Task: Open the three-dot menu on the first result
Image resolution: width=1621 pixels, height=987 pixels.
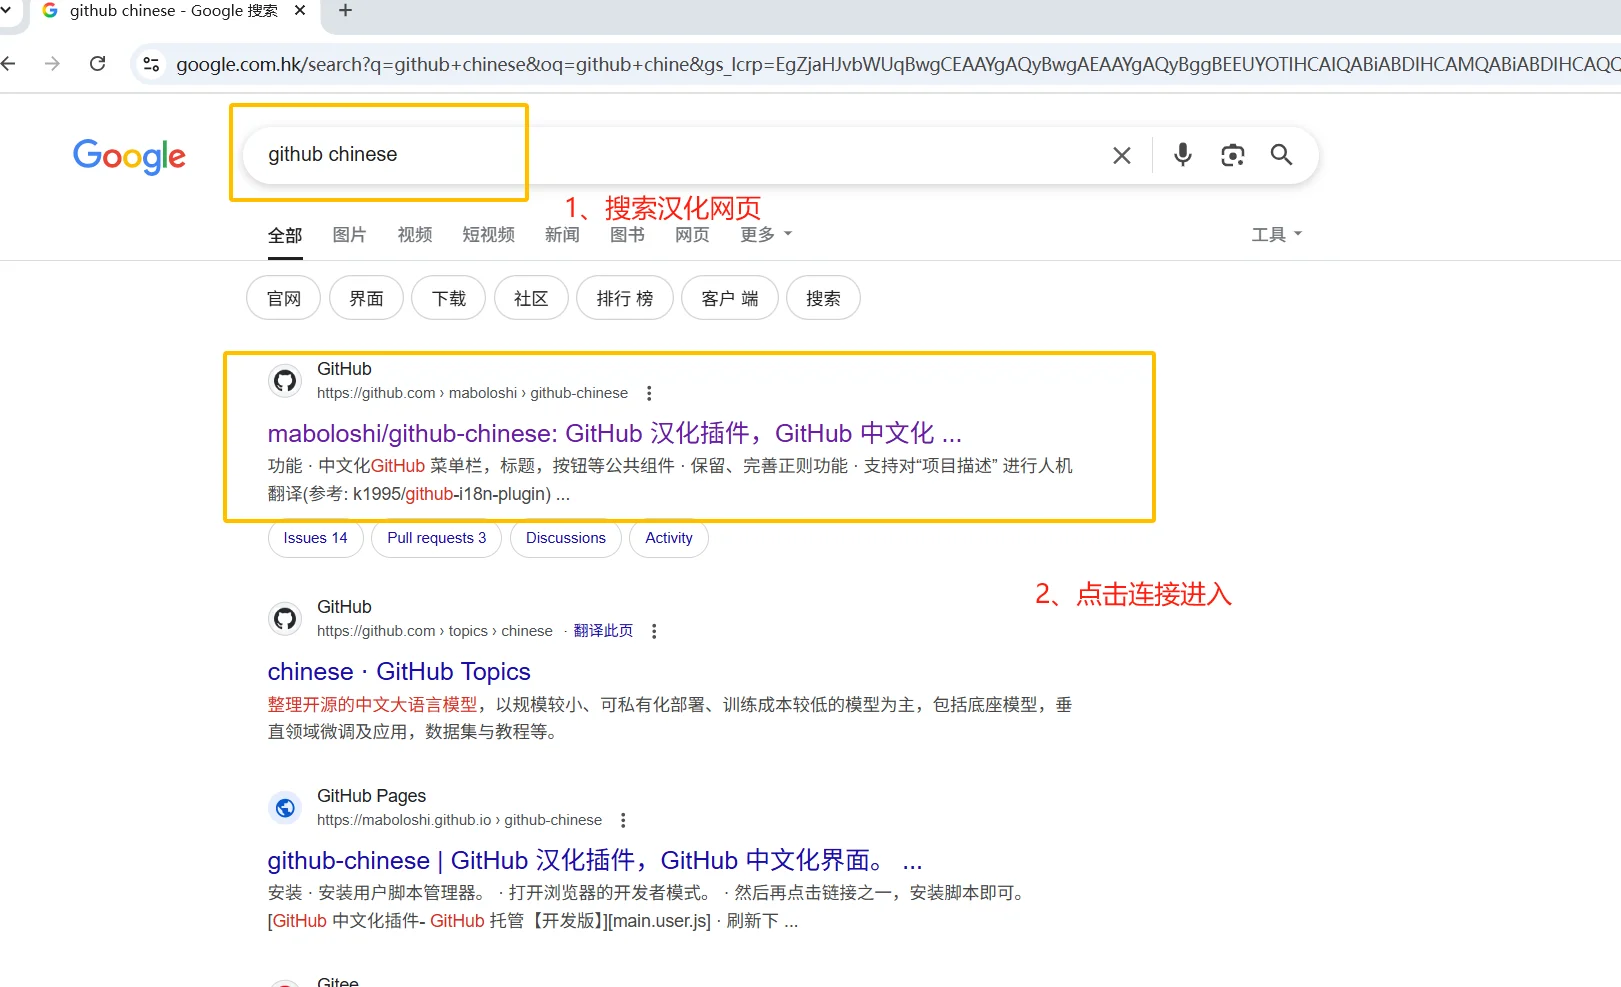Action: [x=649, y=393]
